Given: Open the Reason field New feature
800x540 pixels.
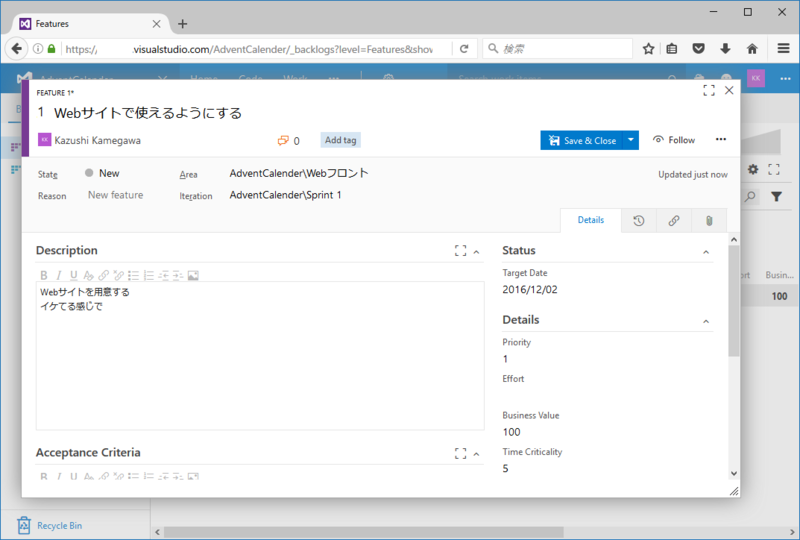Looking at the screenshot, I should click(x=116, y=195).
